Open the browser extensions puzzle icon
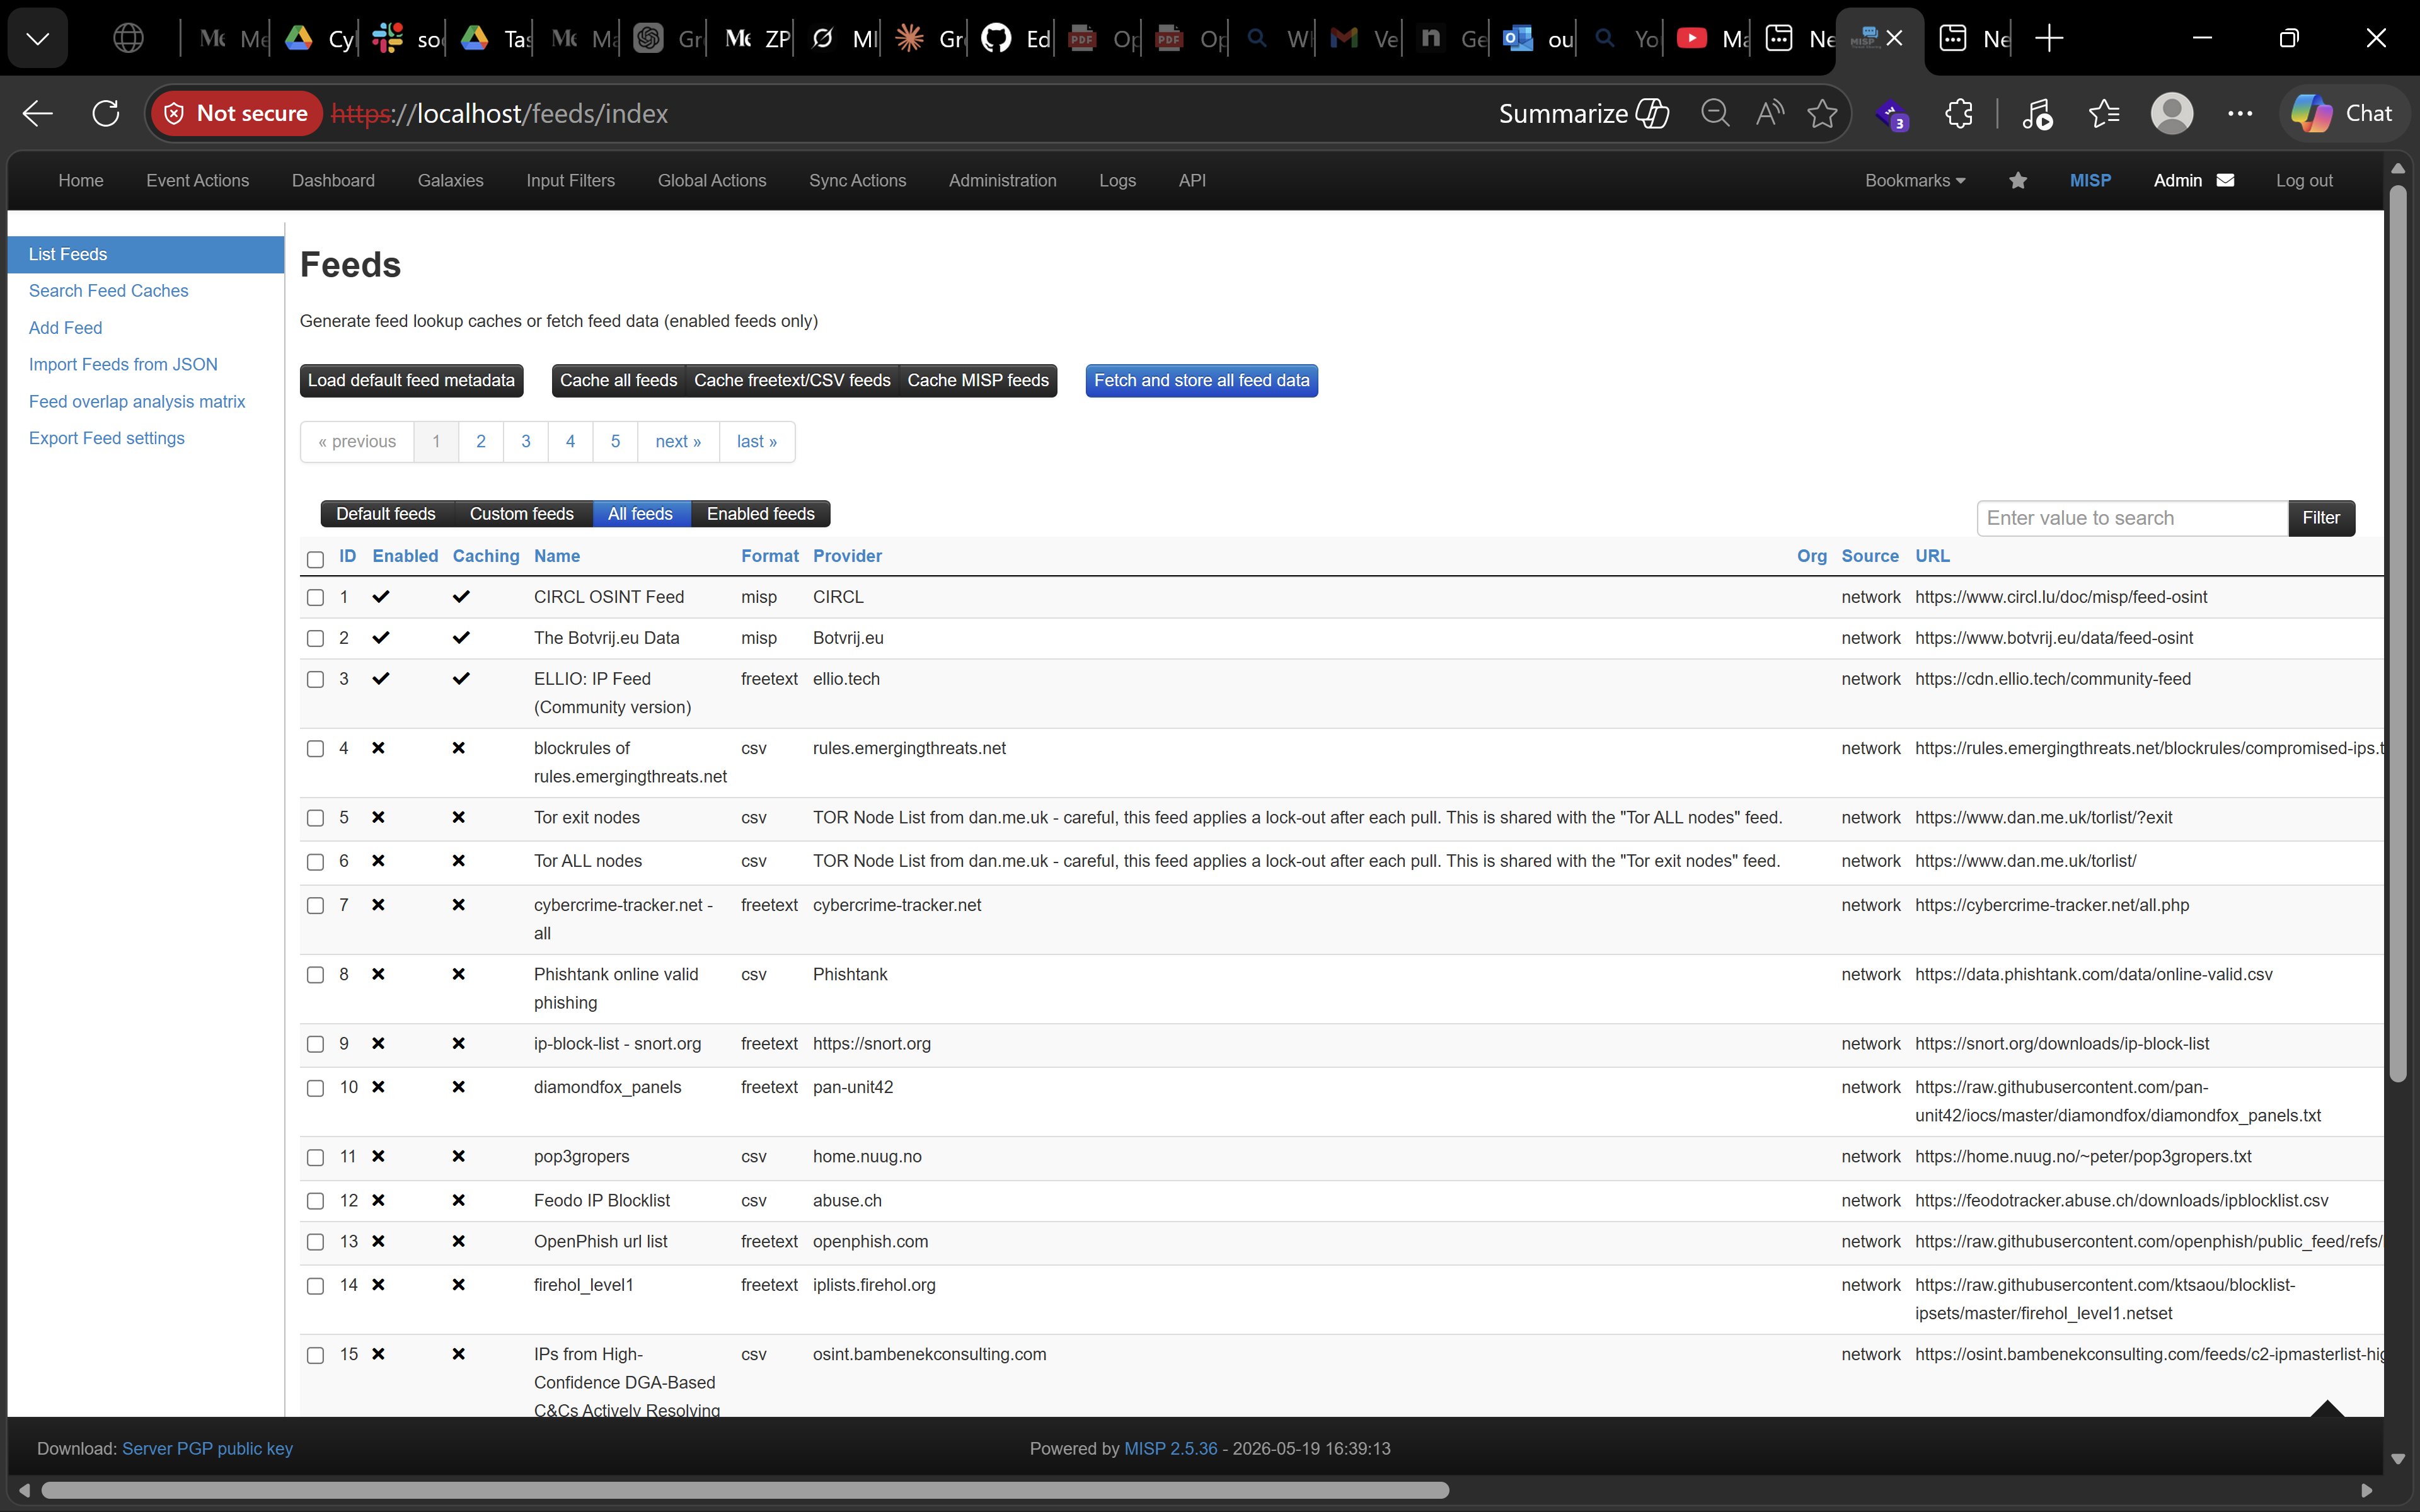The height and width of the screenshot is (1512, 2420). point(1958,113)
